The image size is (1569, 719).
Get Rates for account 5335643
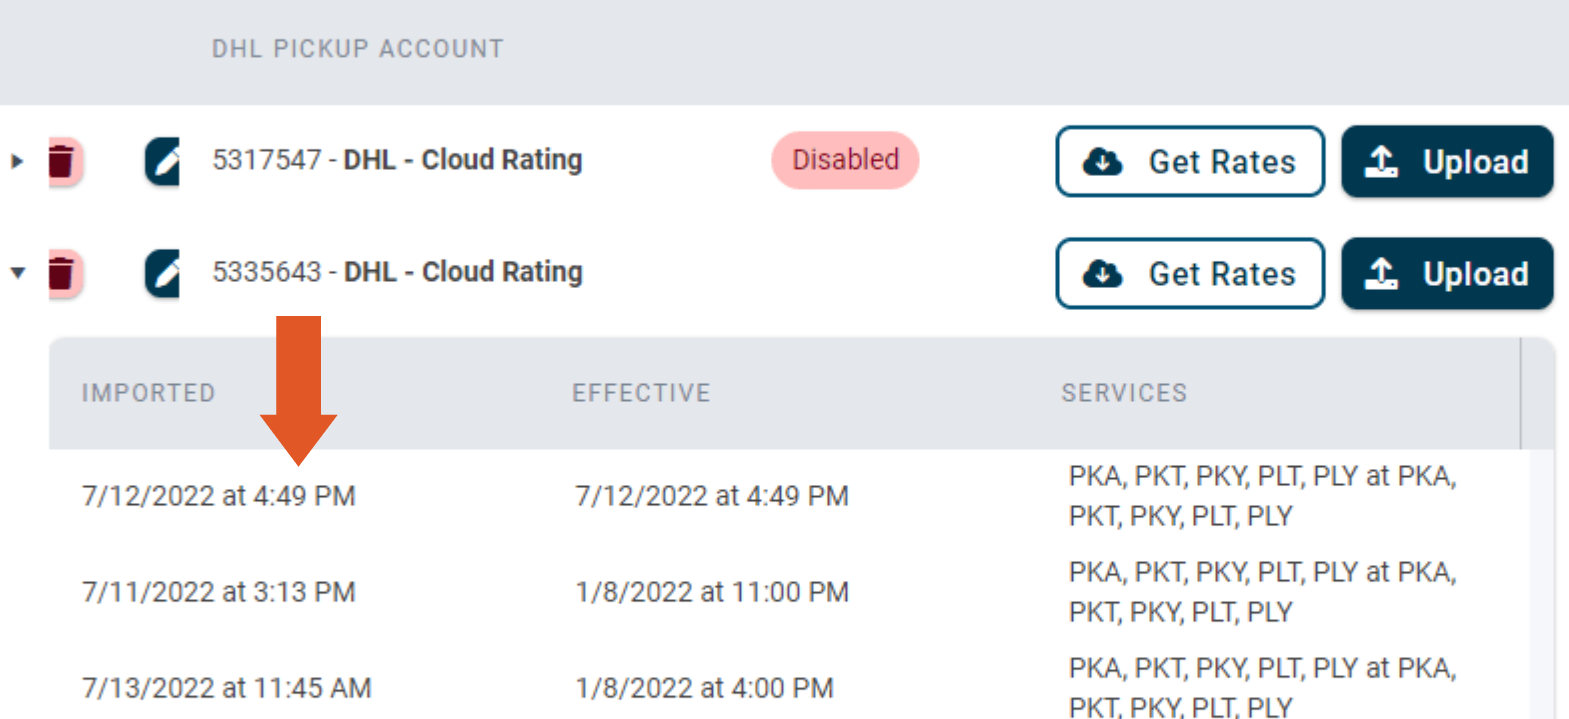pyautogui.click(x=1189, y=273)
